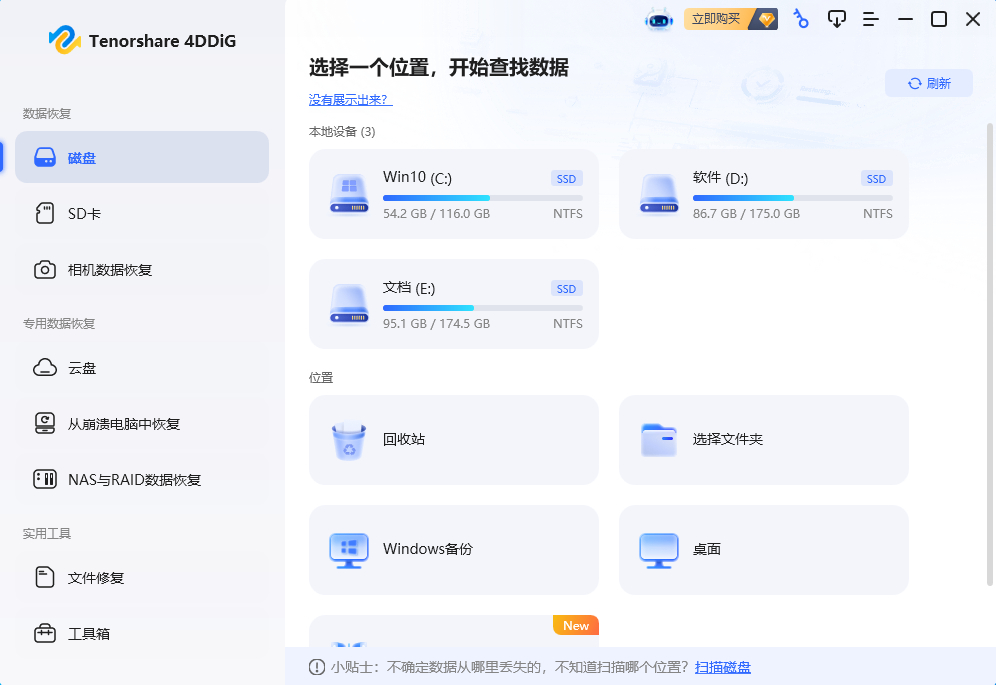Click the 54.2 GB / 116.0 GB text
Viewport: 996px width, 685px height.
tap(436, 214)
